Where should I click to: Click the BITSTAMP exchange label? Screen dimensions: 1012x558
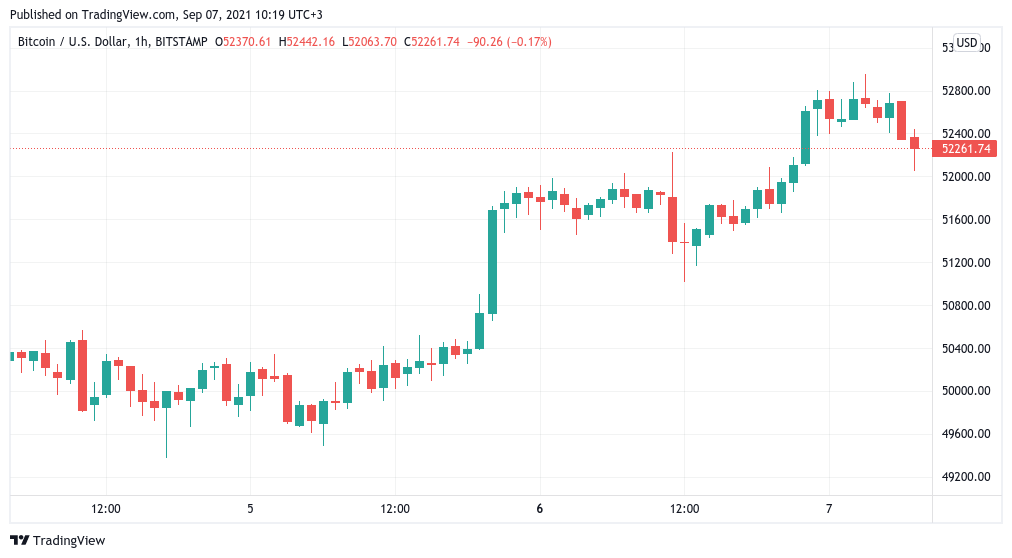181,42
